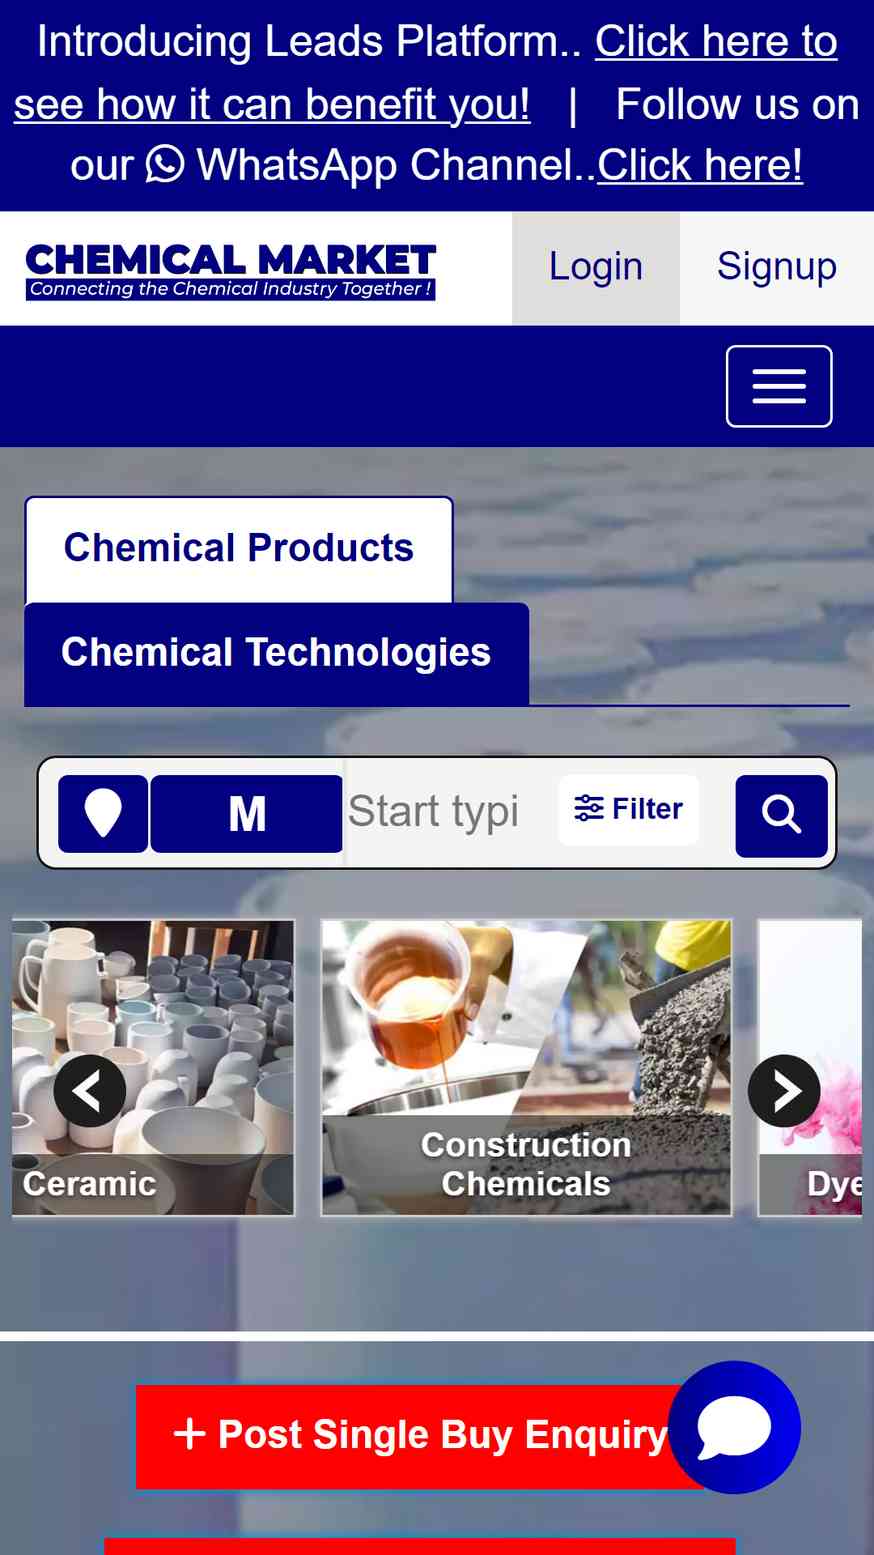
Task: Open the Ceramic category card
Action: (153, 1068)
